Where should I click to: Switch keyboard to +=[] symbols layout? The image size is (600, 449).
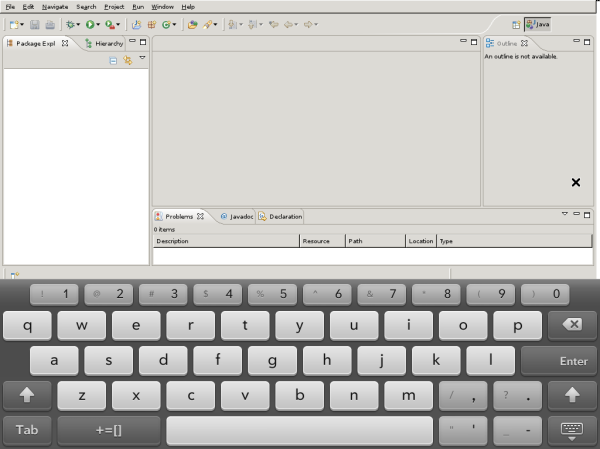coord(109,430)
